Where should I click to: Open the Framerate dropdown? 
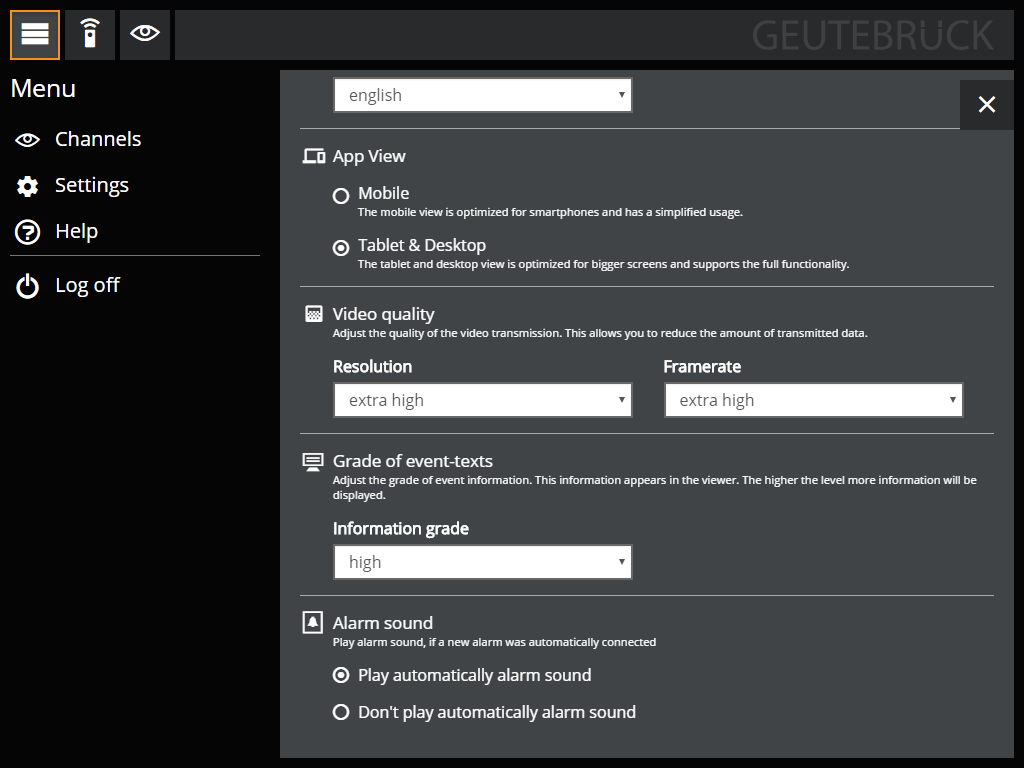(x=814, y=400)
